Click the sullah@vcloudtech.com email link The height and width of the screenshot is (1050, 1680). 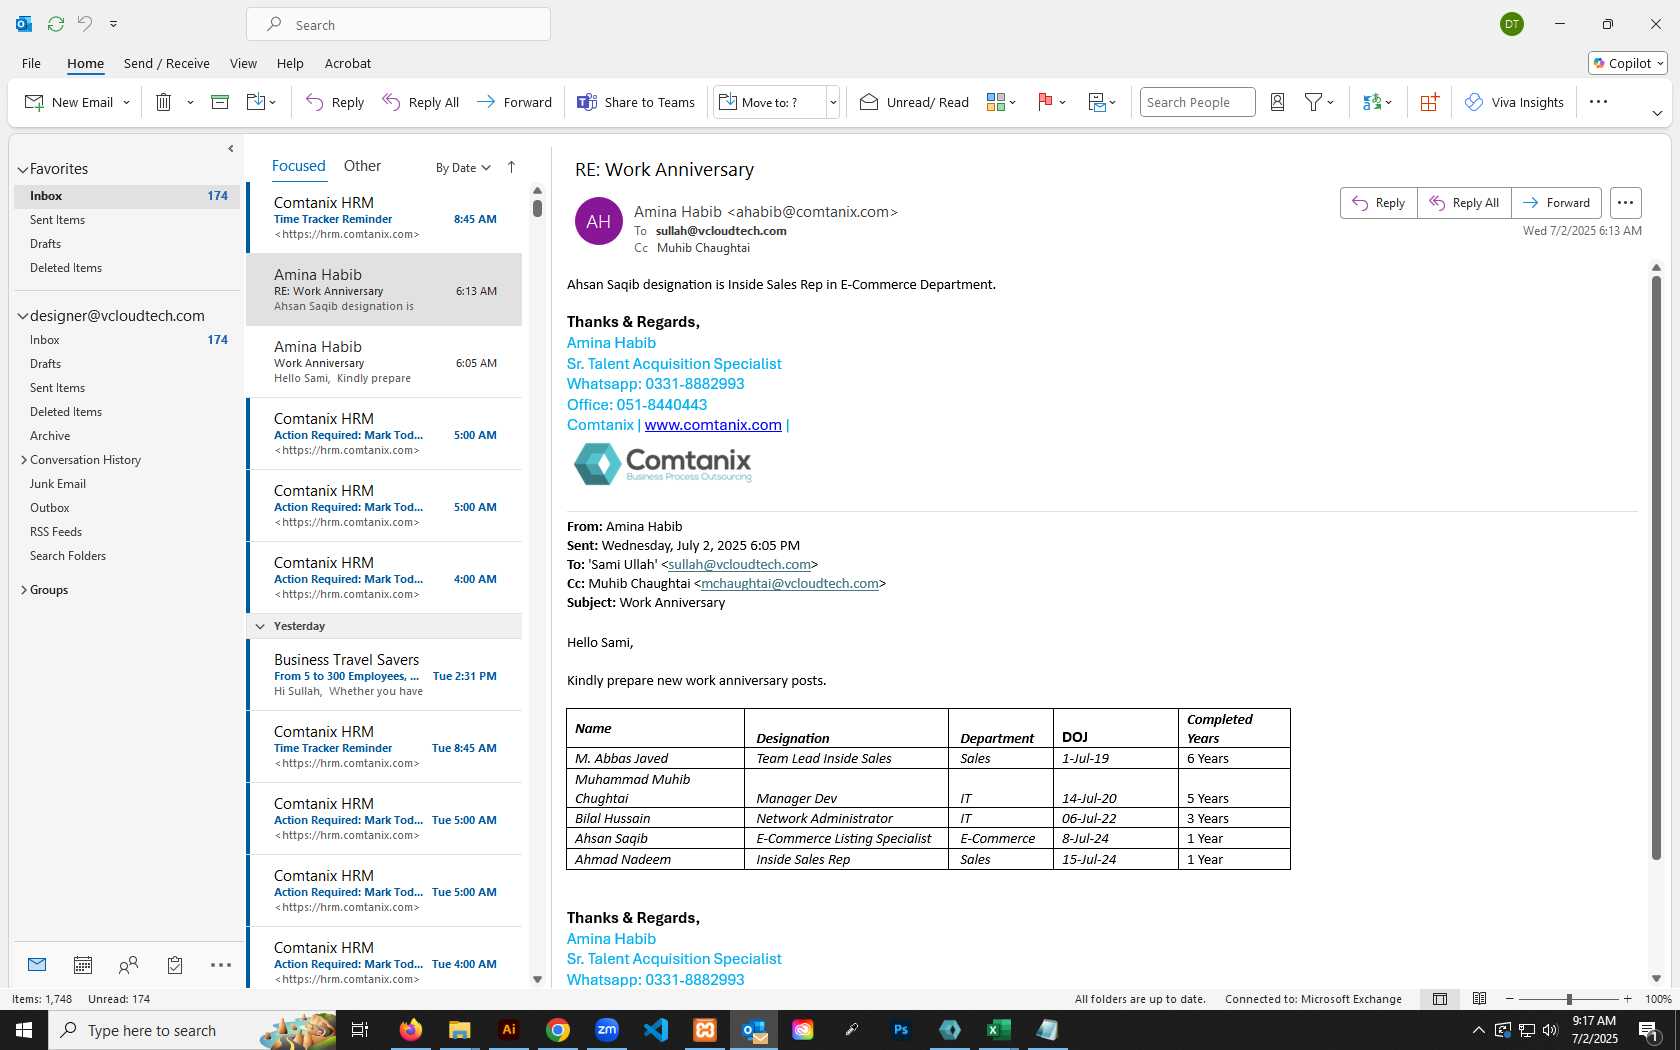739,565
